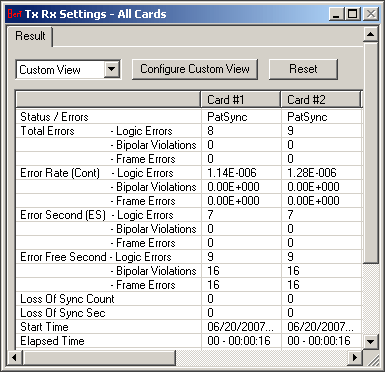
Task: Open the Custom View dropdown arrow
Action: (x=112, y=69)
